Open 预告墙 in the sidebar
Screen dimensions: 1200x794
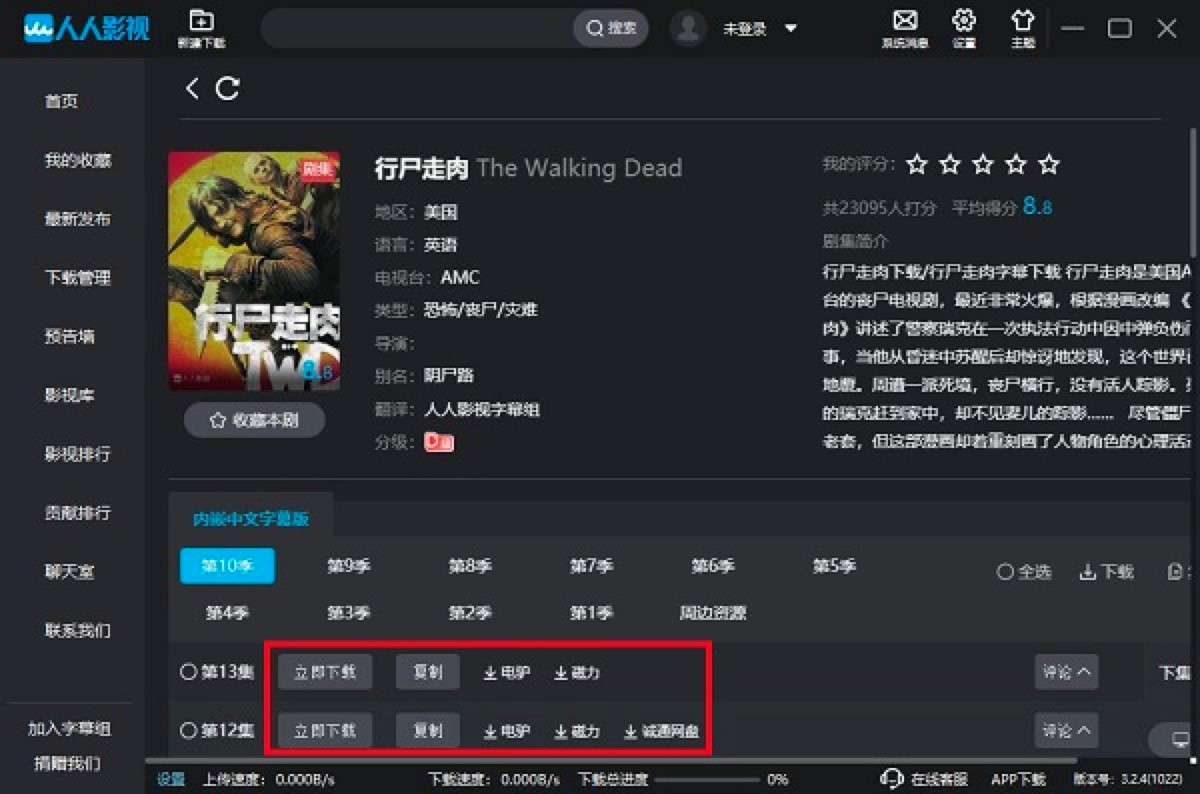tap(69, 336)
